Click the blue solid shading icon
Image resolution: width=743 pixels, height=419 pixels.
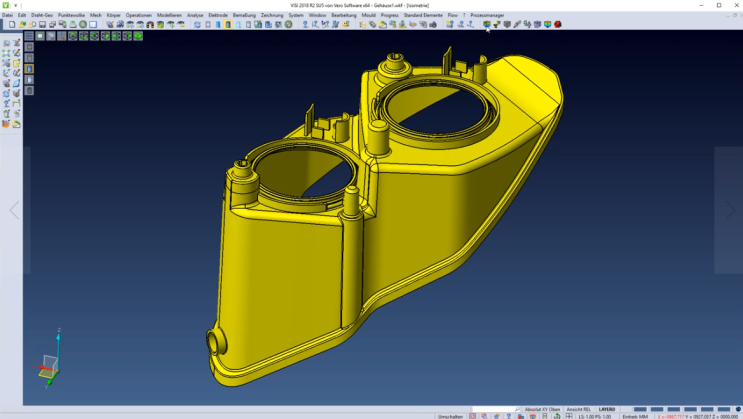click(x=218, y=24)
